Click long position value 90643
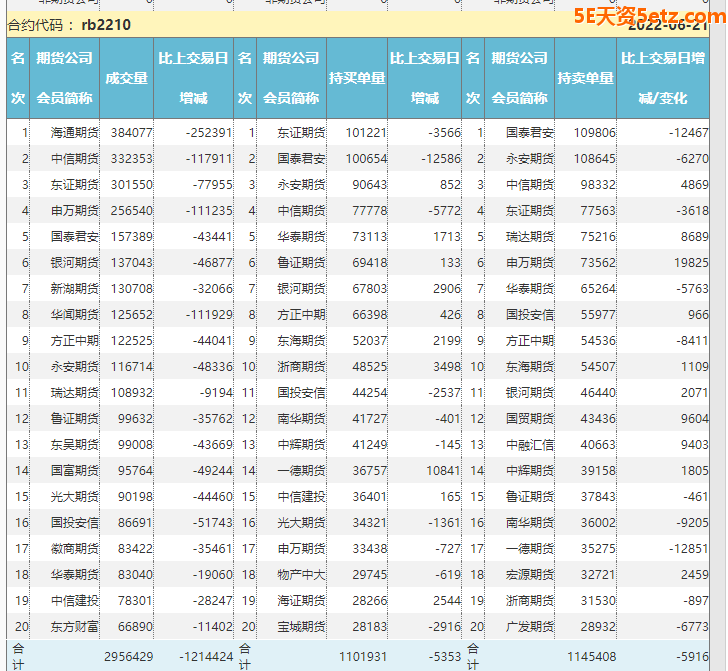728x671 pixels. pyautogui.click(x=369, y=185)
